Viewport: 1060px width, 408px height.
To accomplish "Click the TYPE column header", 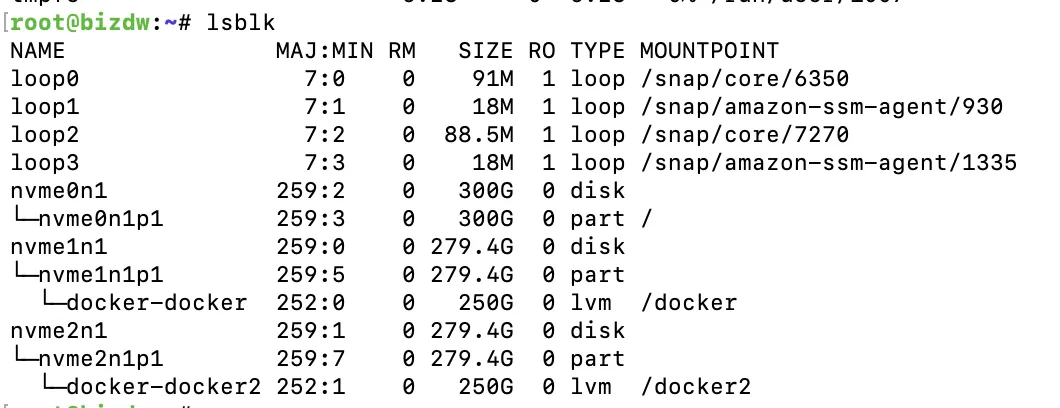I will coord(597,50).
